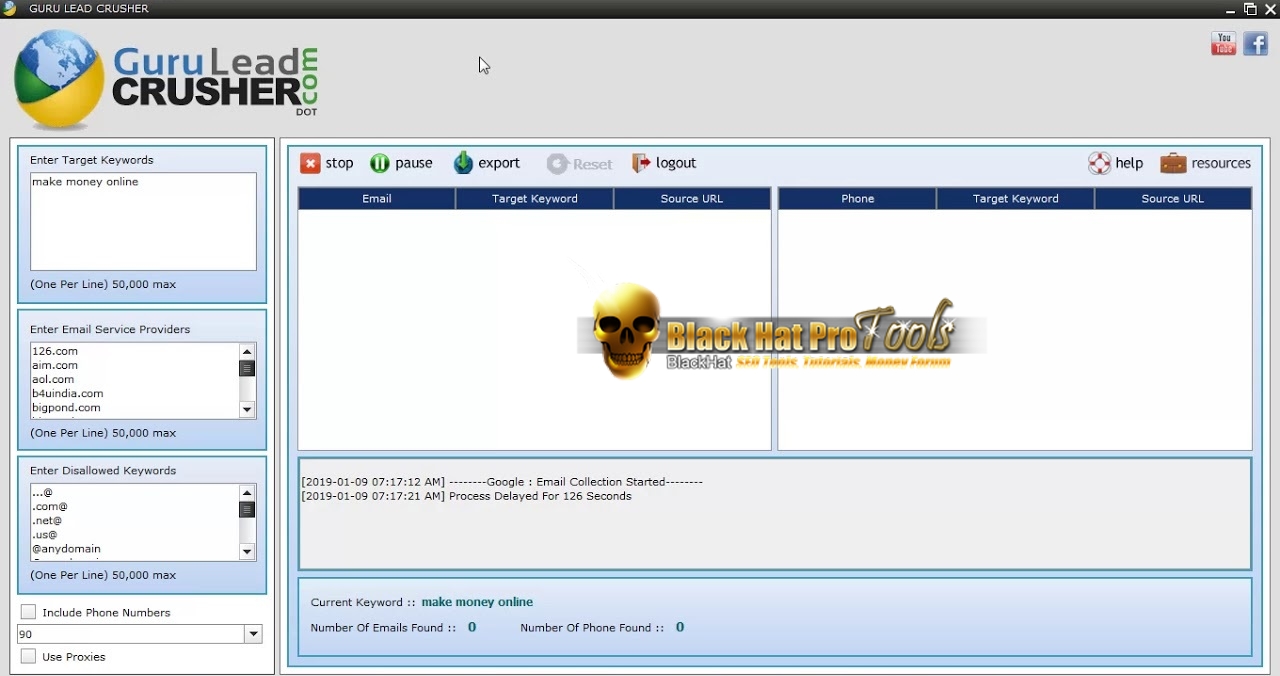The width and height of the screenshot is (1280, 676).
Task: Click the help button label
Action: [x=1129, y=163]
